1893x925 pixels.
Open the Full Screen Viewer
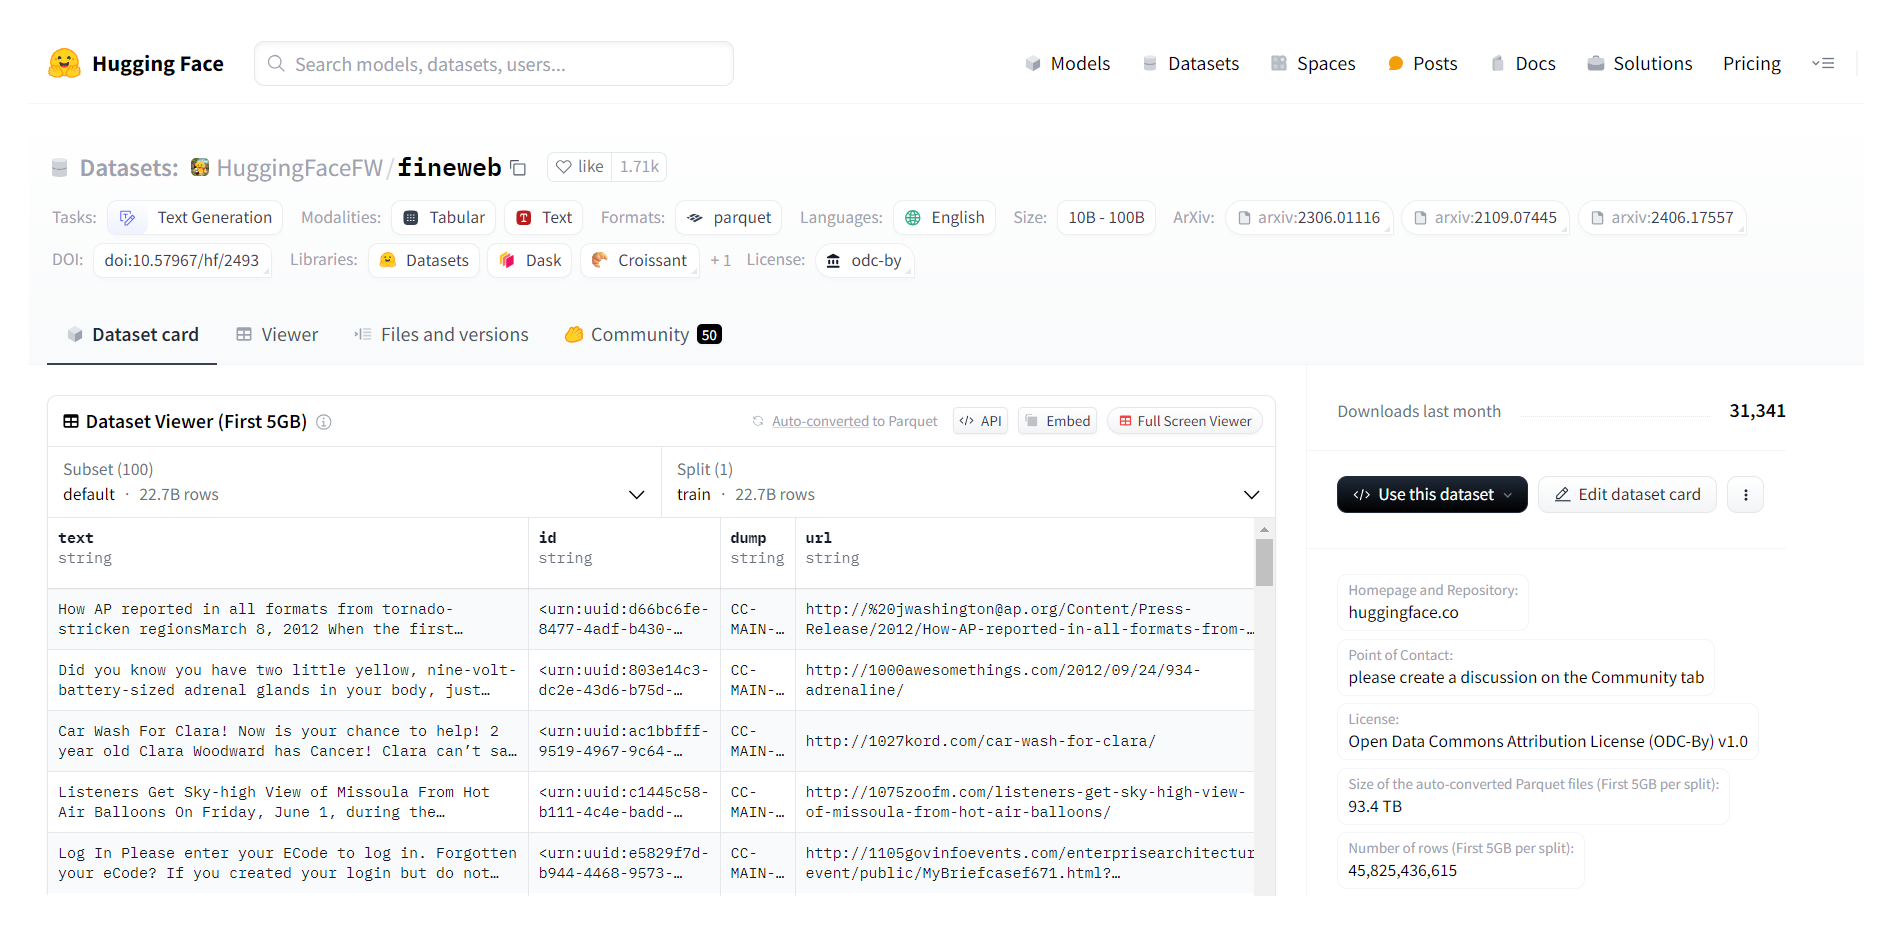pos(1185,421)
